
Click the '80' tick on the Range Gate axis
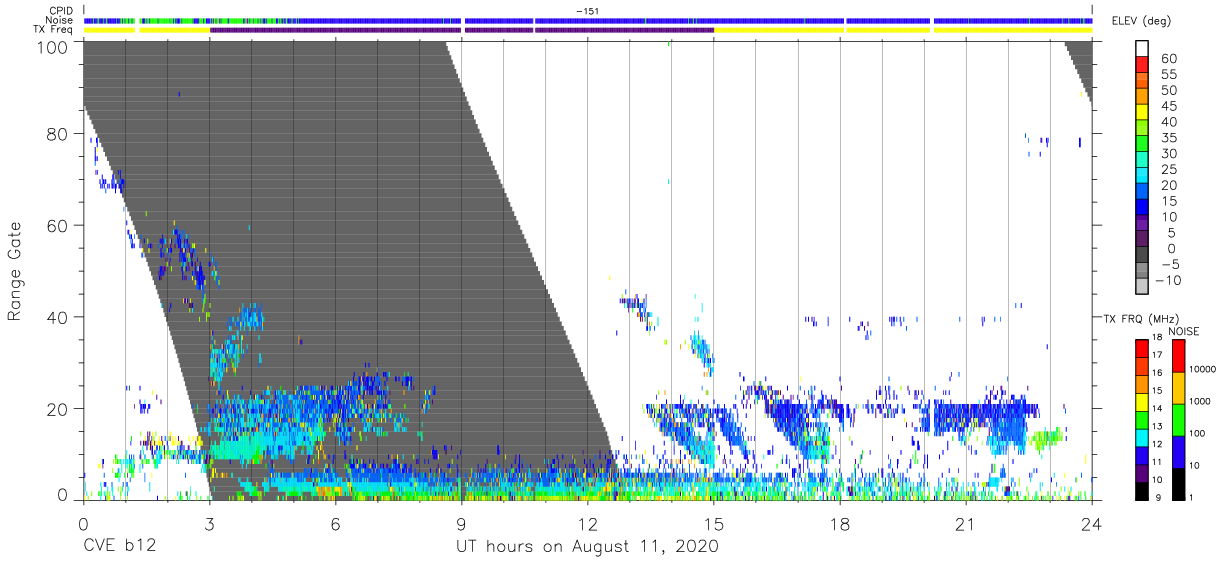coord(59,134)
